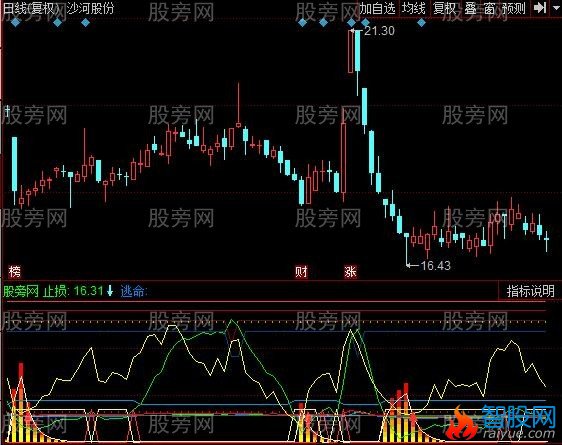Toggle the 均线 moving average button

(414, 8)
